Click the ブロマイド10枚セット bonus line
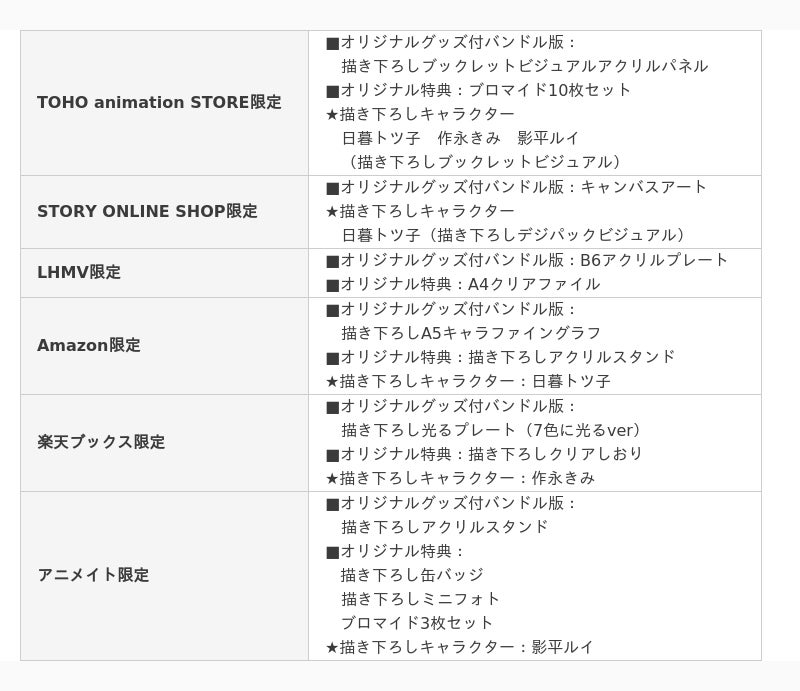This screenshot has width=800, height=691. (479, 90)
